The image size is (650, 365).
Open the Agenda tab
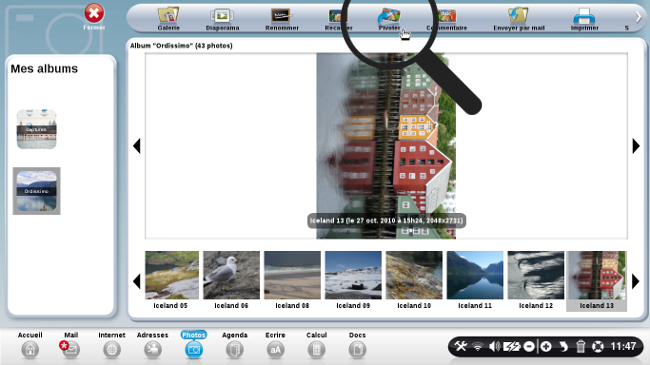(235, 345)
